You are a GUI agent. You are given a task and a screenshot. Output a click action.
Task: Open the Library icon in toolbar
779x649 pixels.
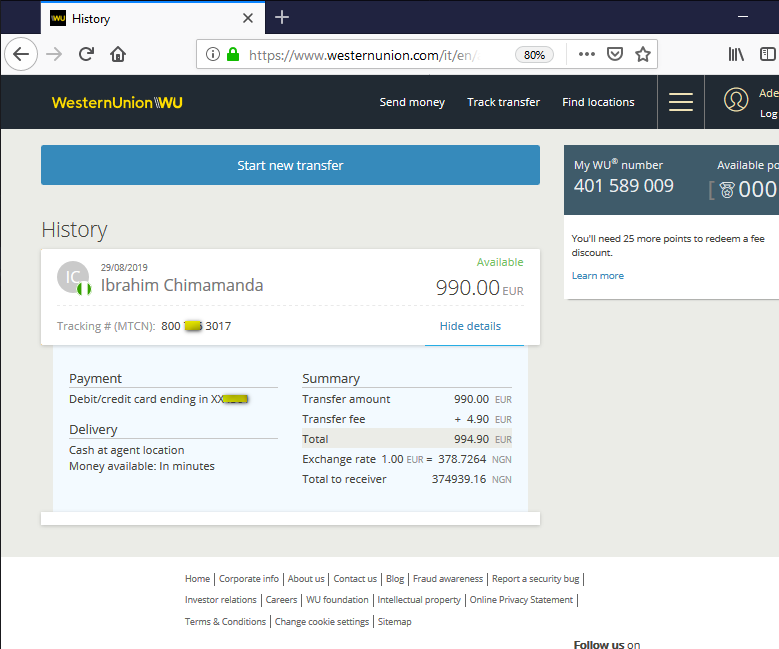pyautogui.click(x=736, y=54)
